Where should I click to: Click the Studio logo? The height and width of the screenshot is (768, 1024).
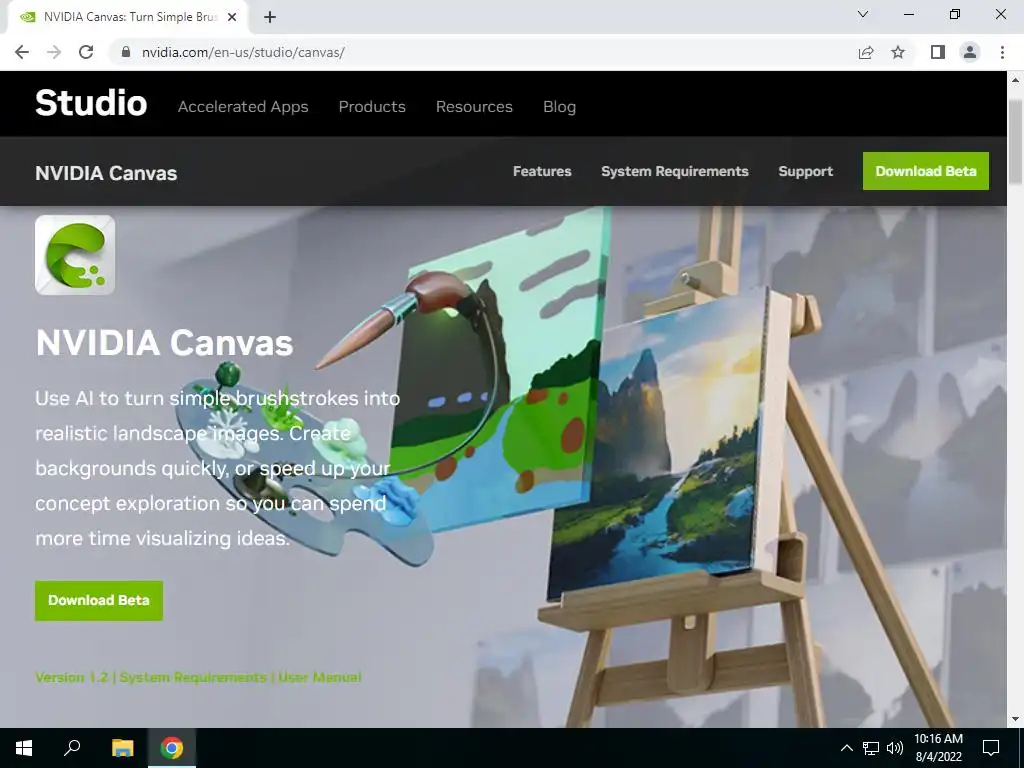coord(91,103)
